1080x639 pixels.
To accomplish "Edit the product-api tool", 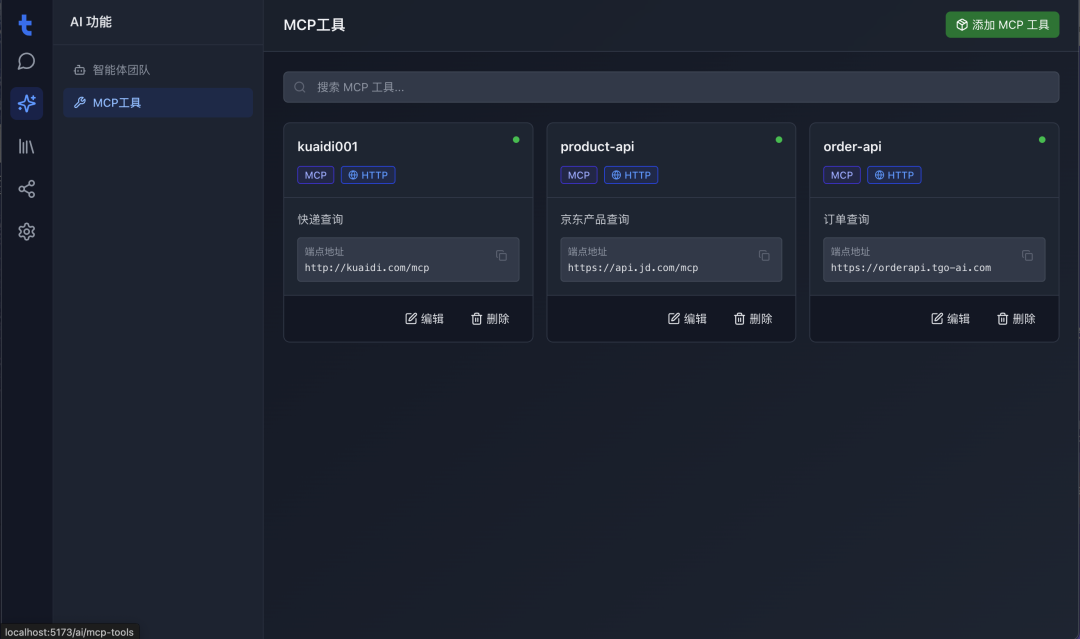I will 687,319.
